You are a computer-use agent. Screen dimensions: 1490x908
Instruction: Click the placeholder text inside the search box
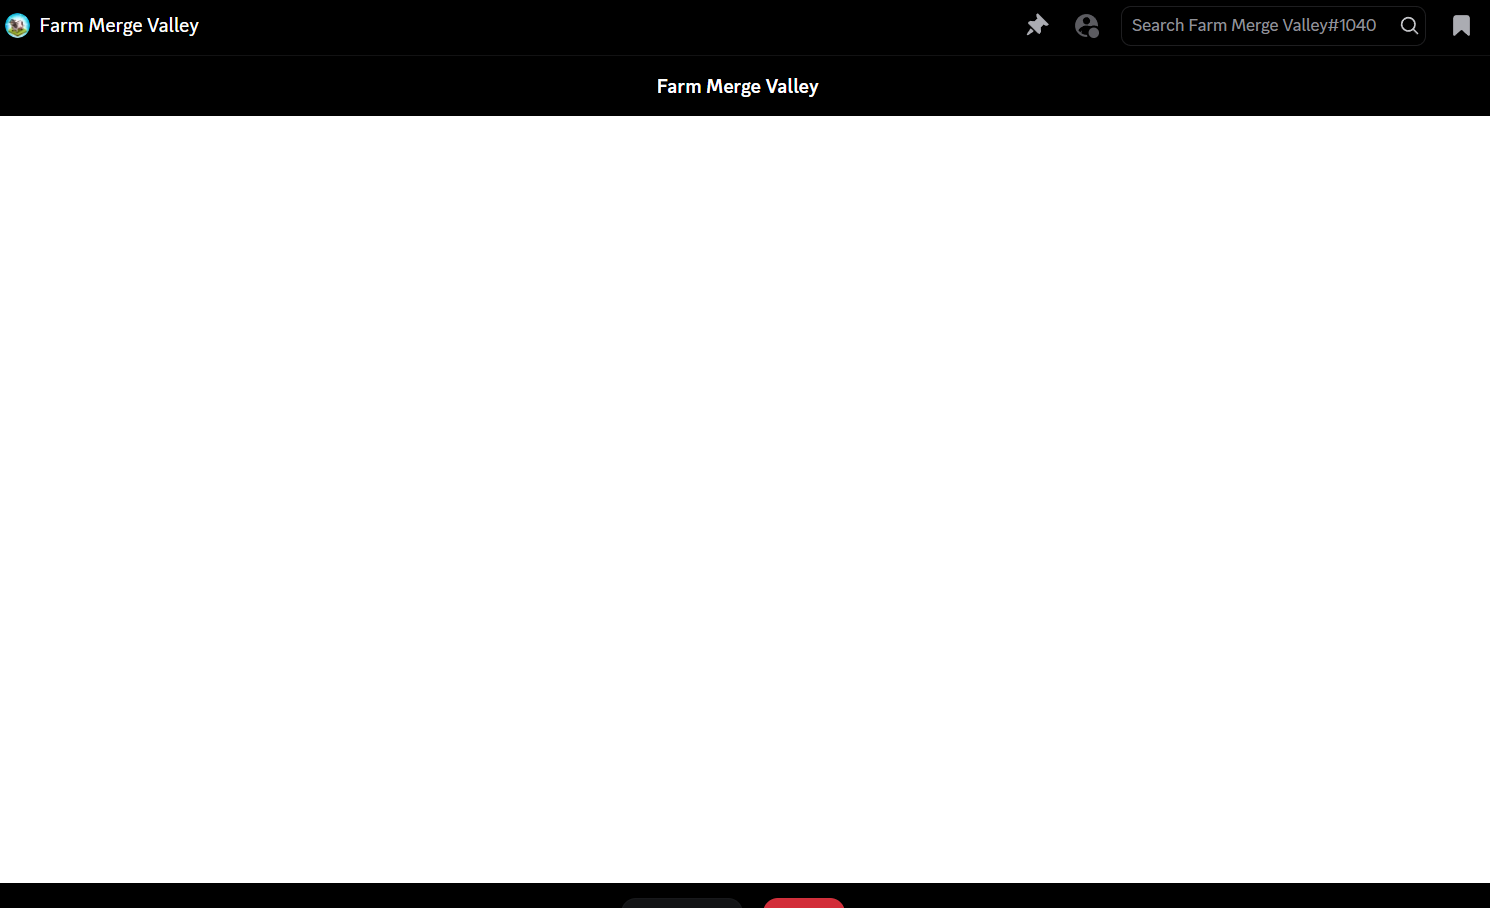pyautogui.click(x=1253, y=26)
